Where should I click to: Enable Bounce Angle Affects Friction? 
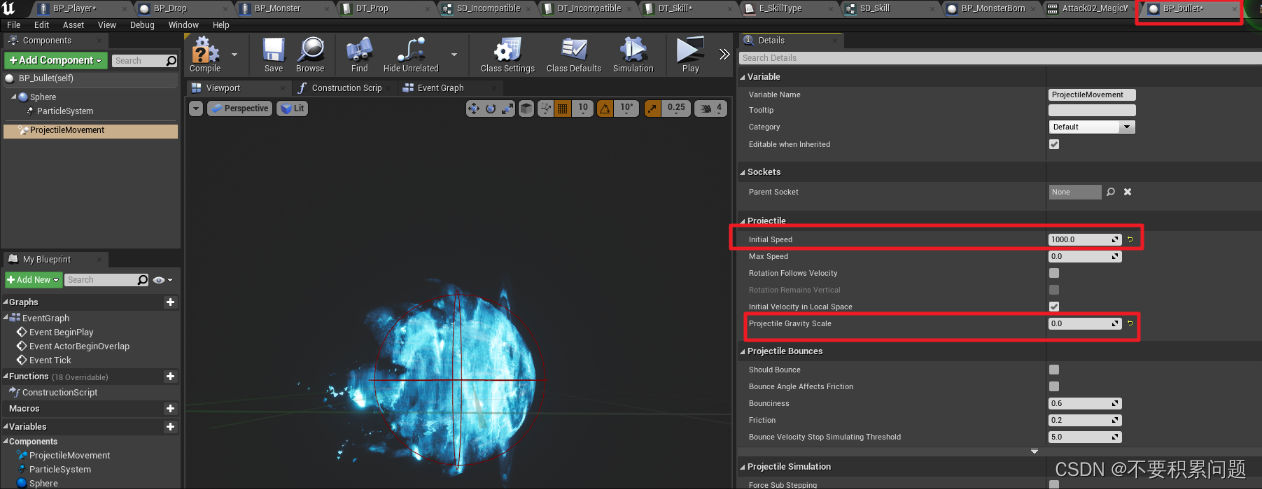pos(1054,386)
